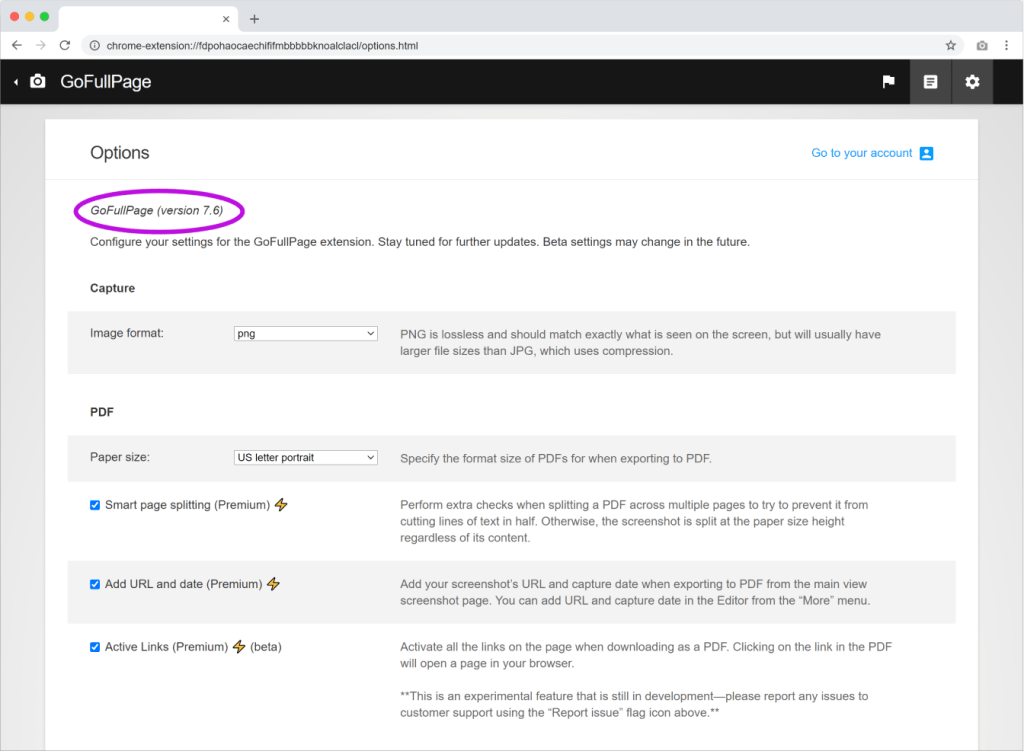Click the browser back arrow
This screenshot has width=1024, height=751.
[17, 45]
